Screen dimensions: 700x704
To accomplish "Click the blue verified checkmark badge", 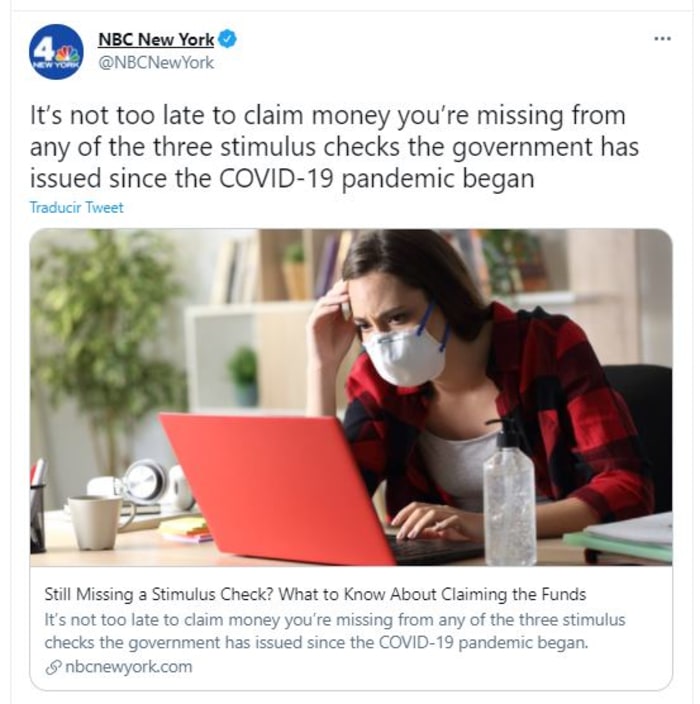I will pyautogui.click(x=227, y=39).
